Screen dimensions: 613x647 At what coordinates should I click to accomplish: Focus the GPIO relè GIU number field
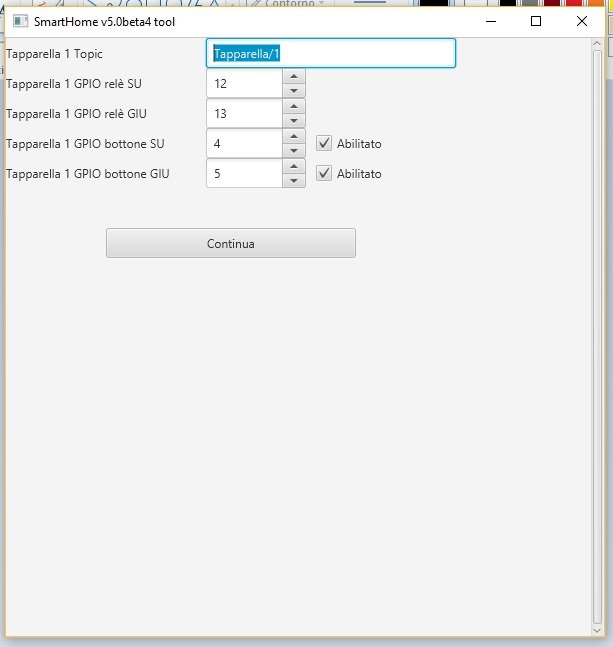click(245, 113)
